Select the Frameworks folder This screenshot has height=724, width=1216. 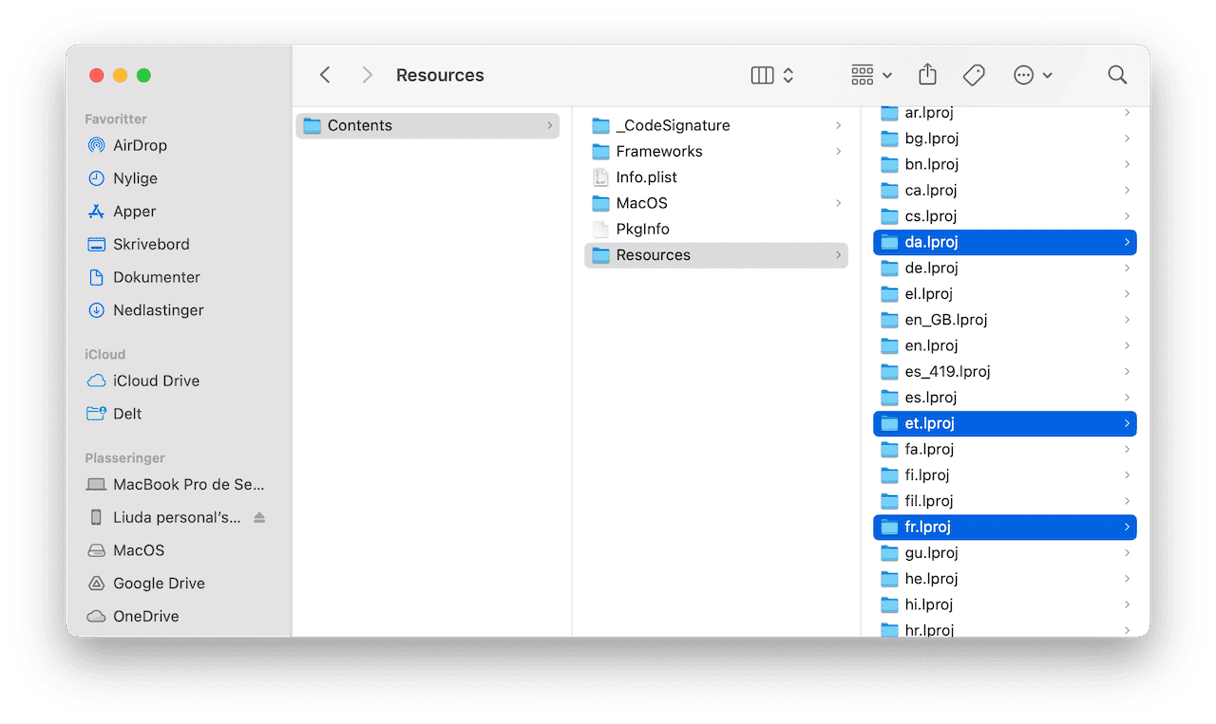pos(716,151)
